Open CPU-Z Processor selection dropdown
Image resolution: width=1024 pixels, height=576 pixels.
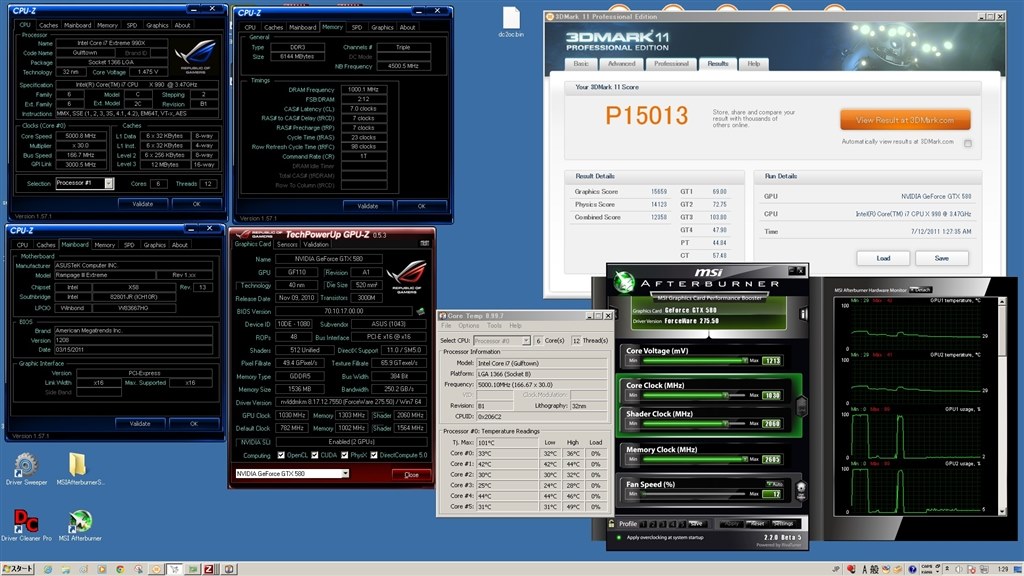108,184
